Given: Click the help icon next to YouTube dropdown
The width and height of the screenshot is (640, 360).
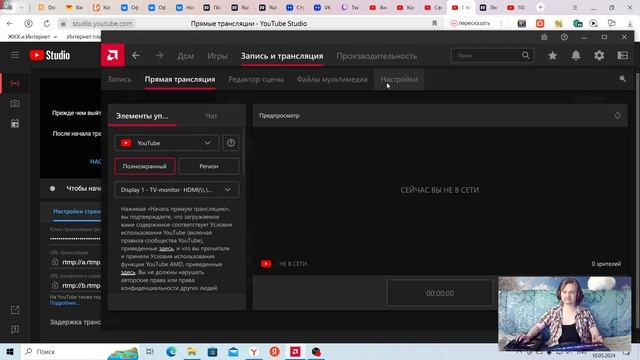Looking at the screenshot, I should click(231, 143).
